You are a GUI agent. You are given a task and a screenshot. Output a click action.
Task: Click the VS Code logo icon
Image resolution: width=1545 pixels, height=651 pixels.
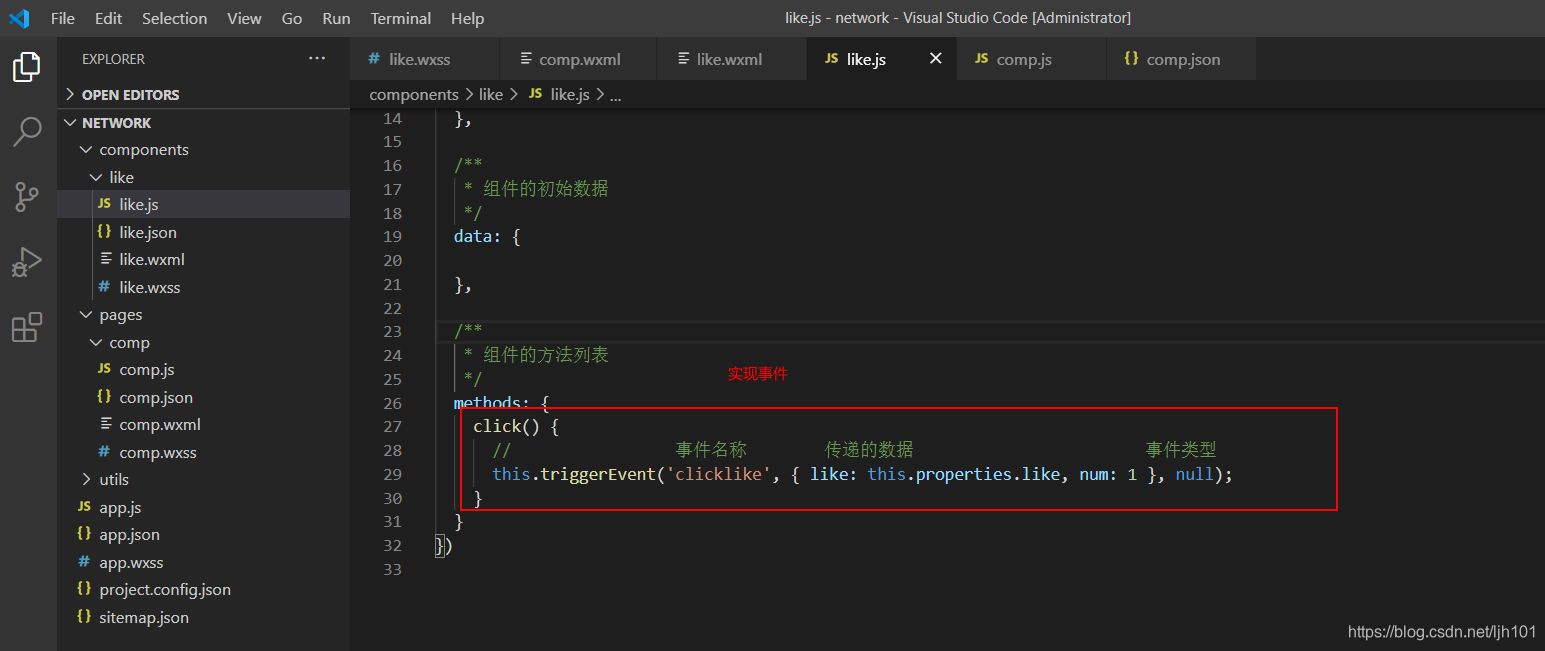click(x=19, y=18)
